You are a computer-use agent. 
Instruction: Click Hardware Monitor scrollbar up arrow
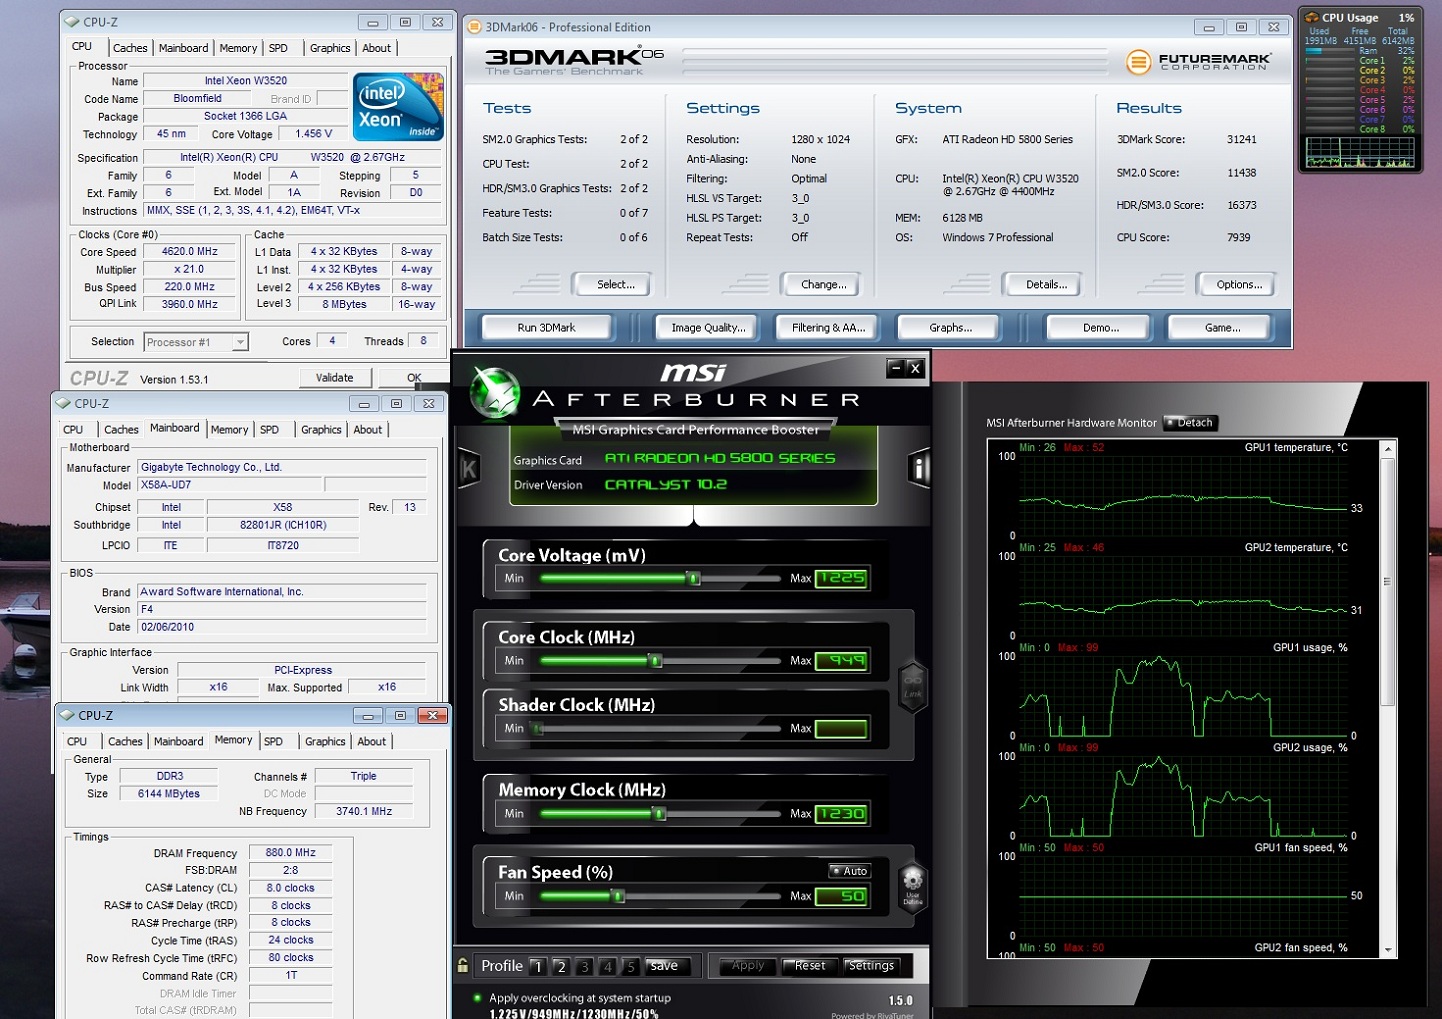pyautogui.click(x=1388, y=450)
